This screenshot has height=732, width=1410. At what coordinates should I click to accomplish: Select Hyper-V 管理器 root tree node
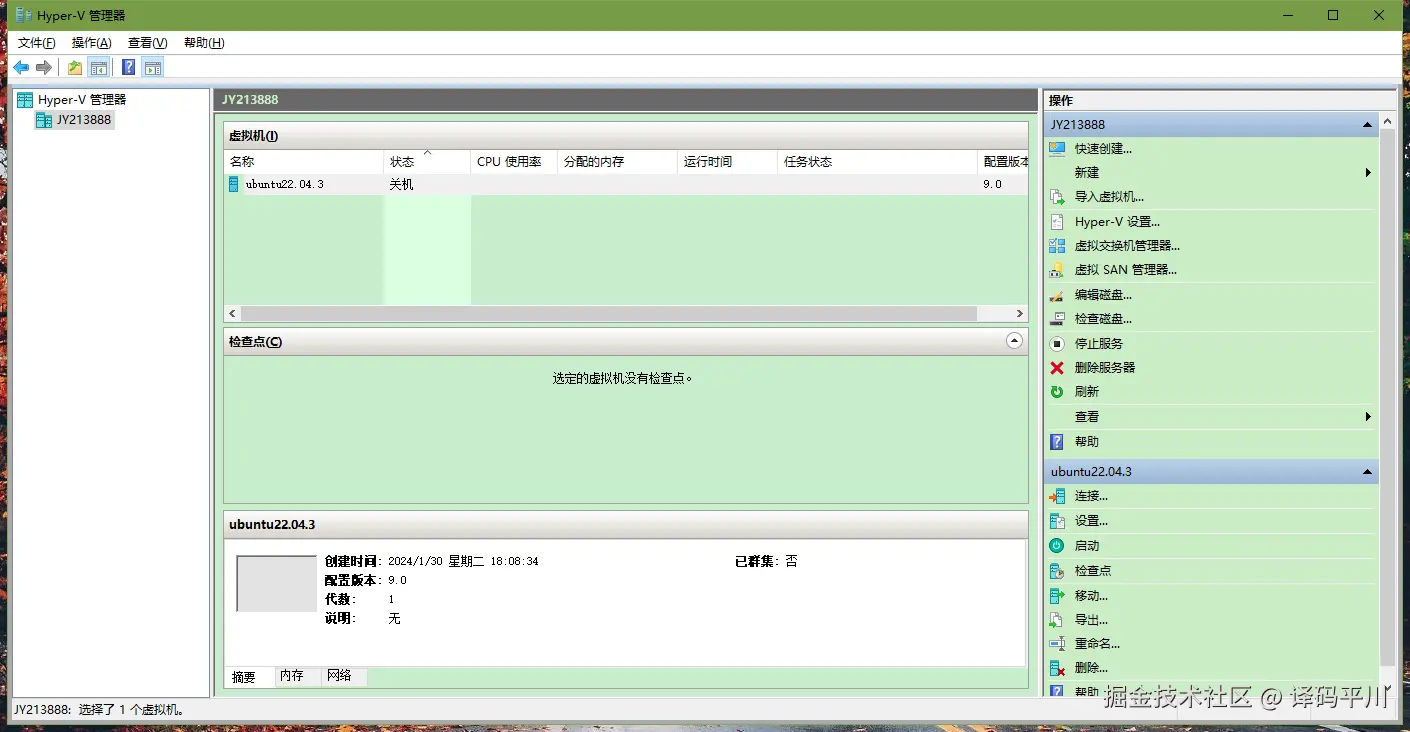82,100
